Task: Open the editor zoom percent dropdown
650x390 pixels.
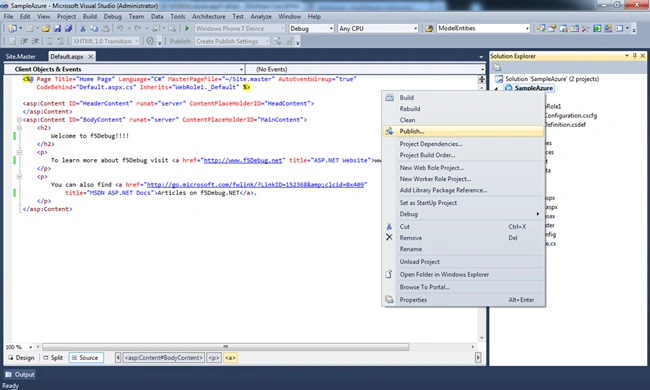Action: 30,347
